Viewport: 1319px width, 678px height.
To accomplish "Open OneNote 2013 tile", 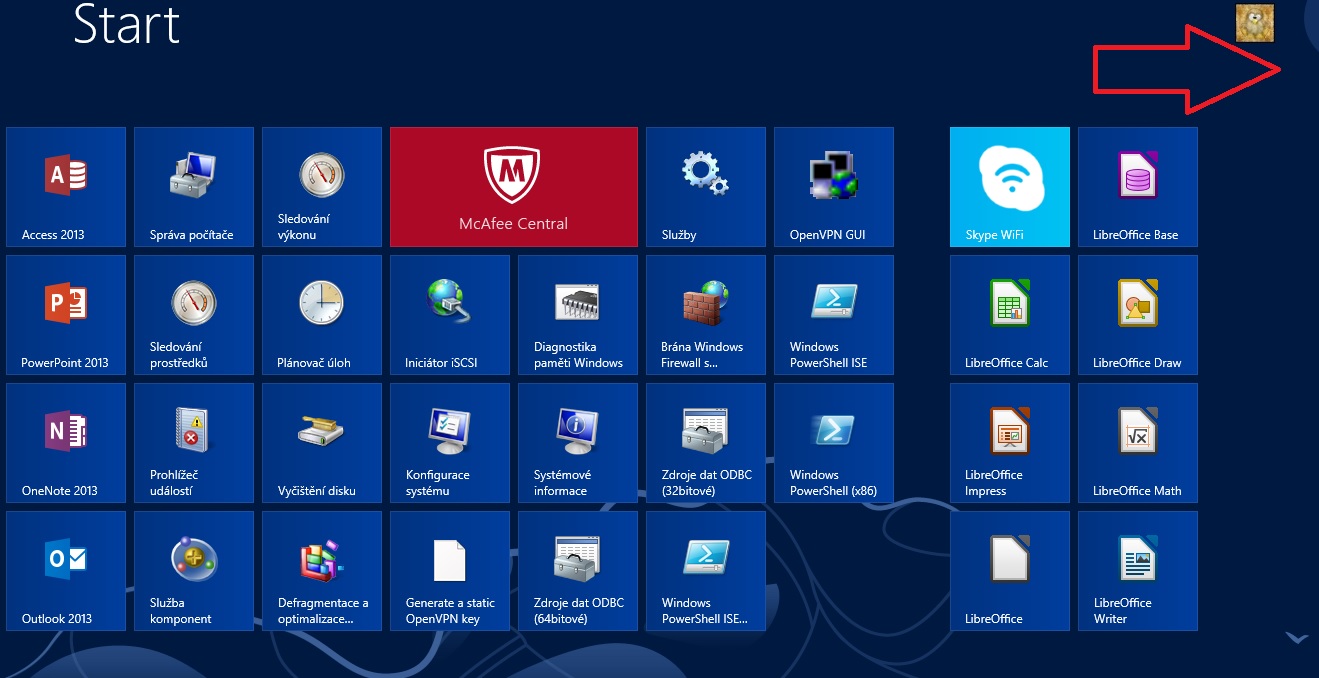I will 66,443.
